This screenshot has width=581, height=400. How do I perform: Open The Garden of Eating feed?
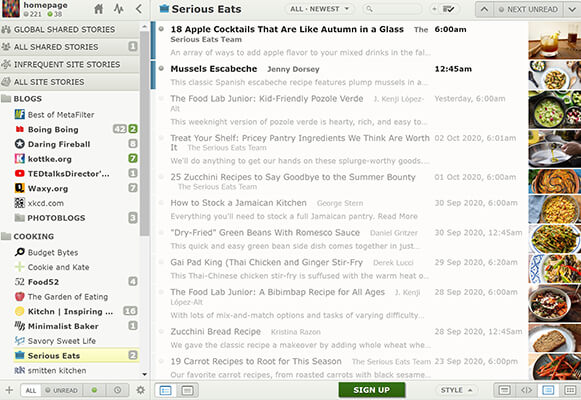(x=76, y=297)
